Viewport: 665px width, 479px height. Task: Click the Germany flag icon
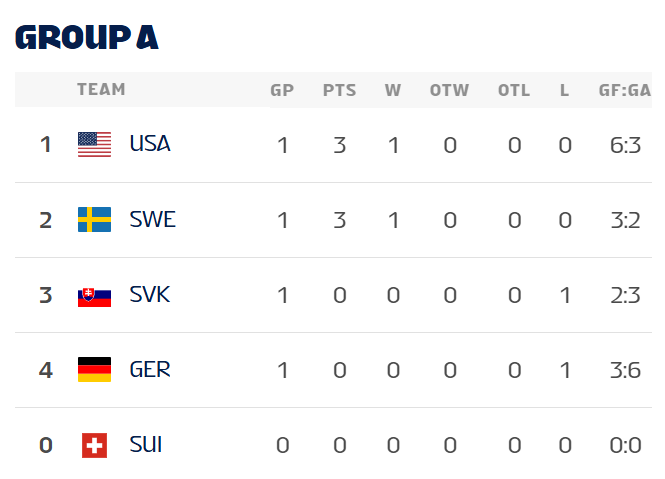[x=94, y=370]
